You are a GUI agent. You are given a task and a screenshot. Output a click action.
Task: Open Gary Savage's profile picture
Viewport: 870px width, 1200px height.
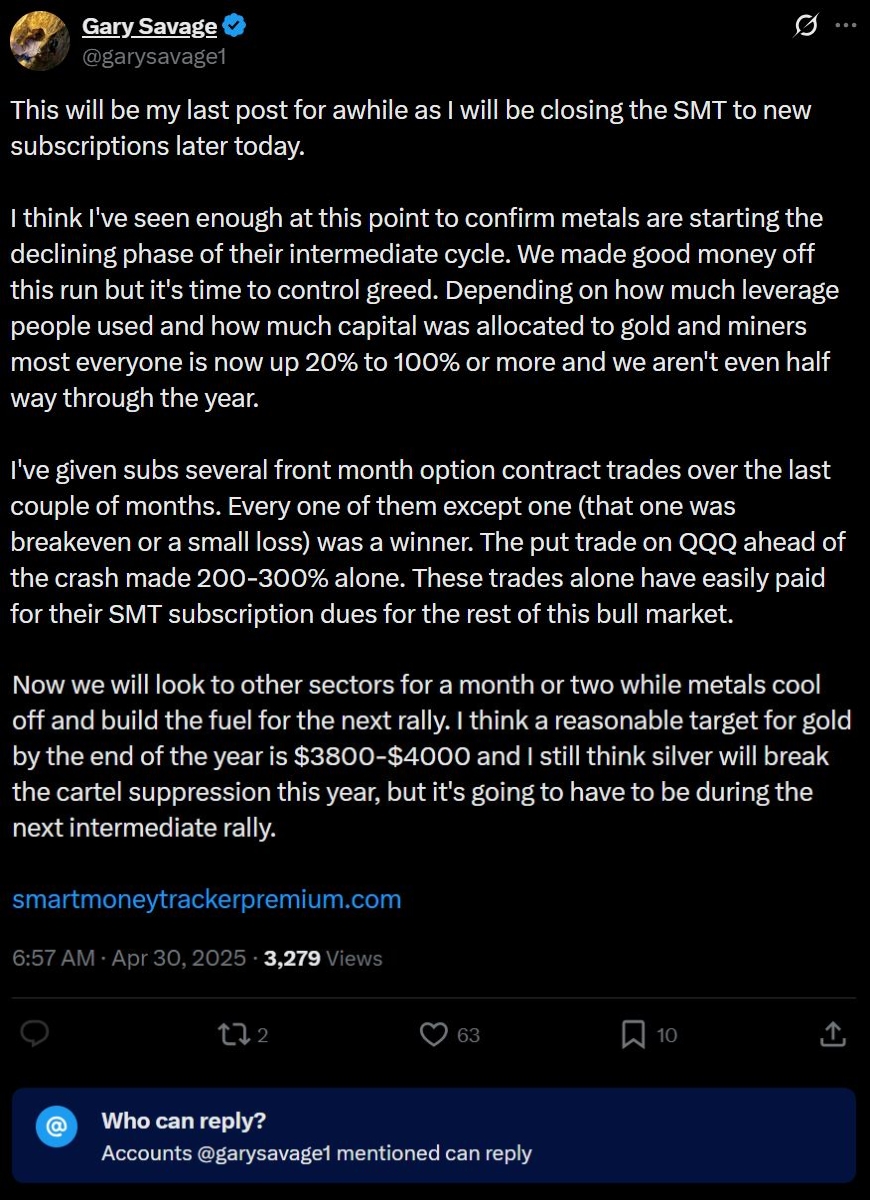tap(40, 42)
